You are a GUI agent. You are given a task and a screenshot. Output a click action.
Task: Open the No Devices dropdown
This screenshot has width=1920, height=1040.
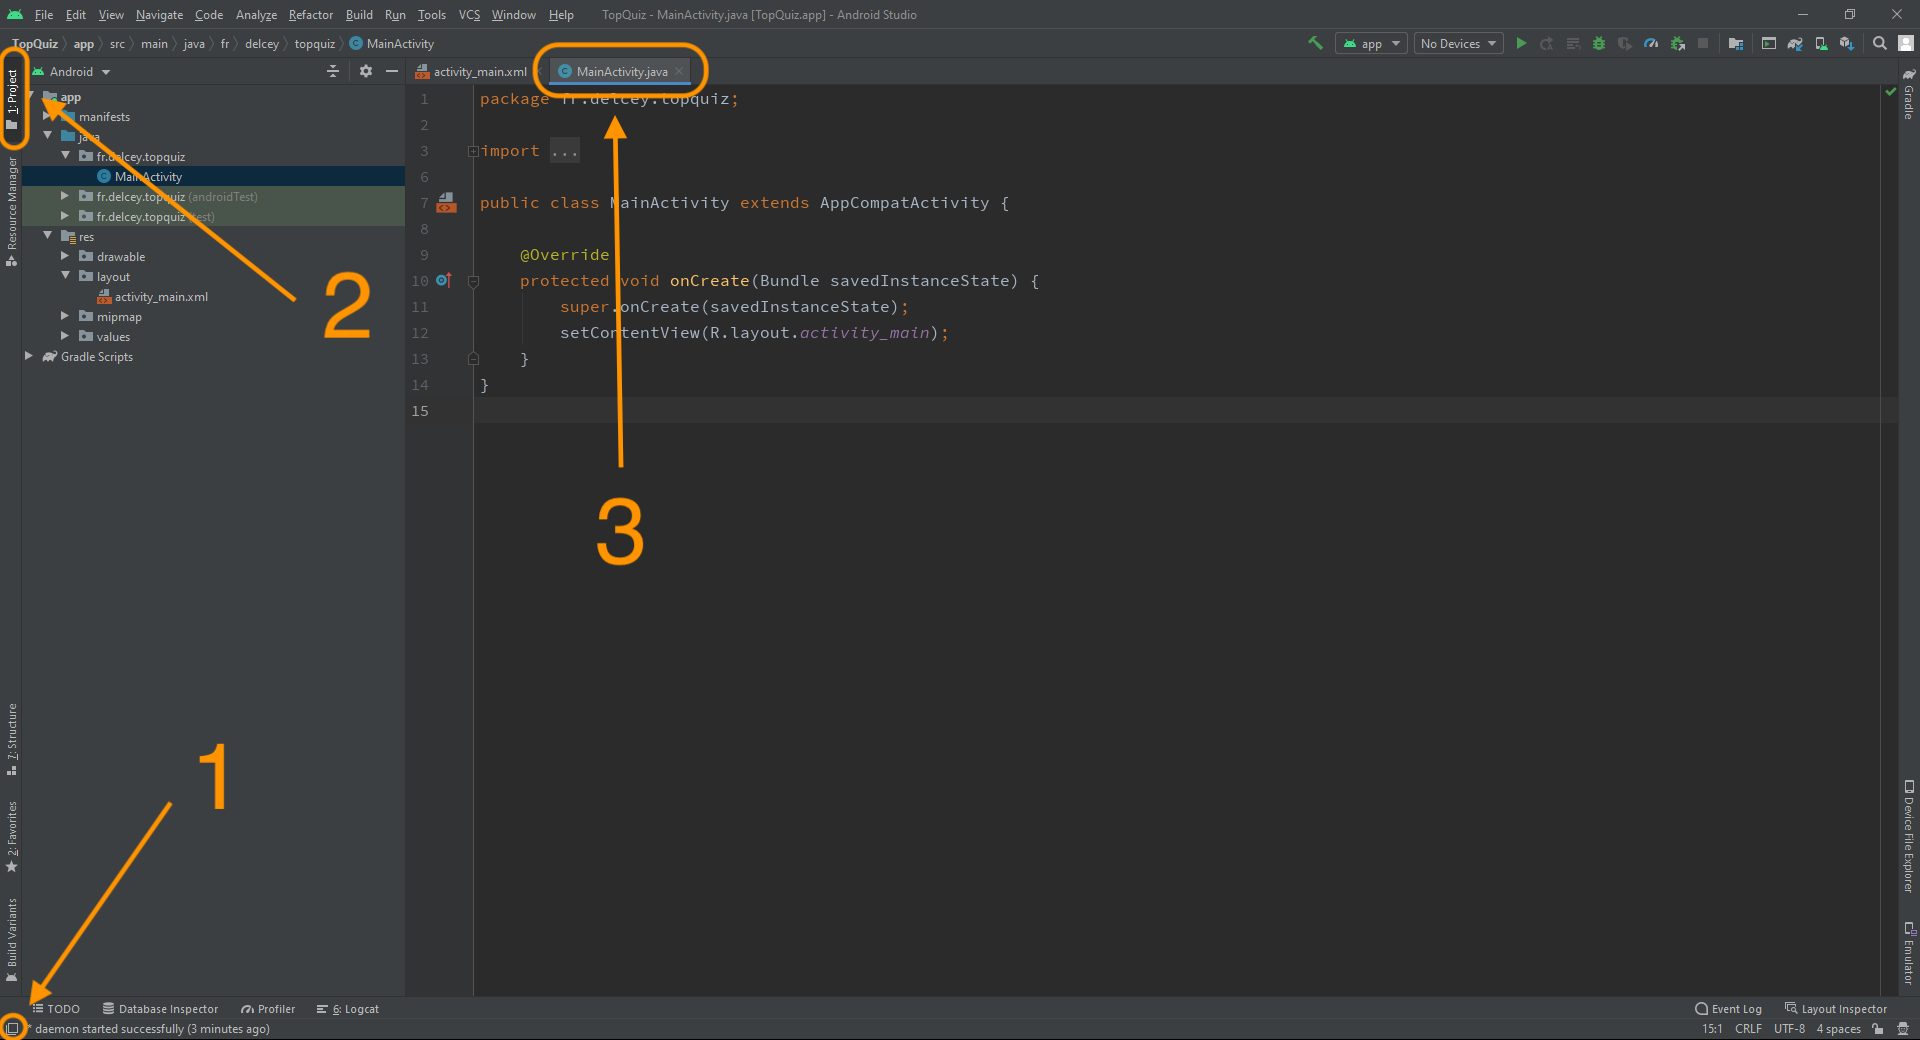(x=1458, y=43)
